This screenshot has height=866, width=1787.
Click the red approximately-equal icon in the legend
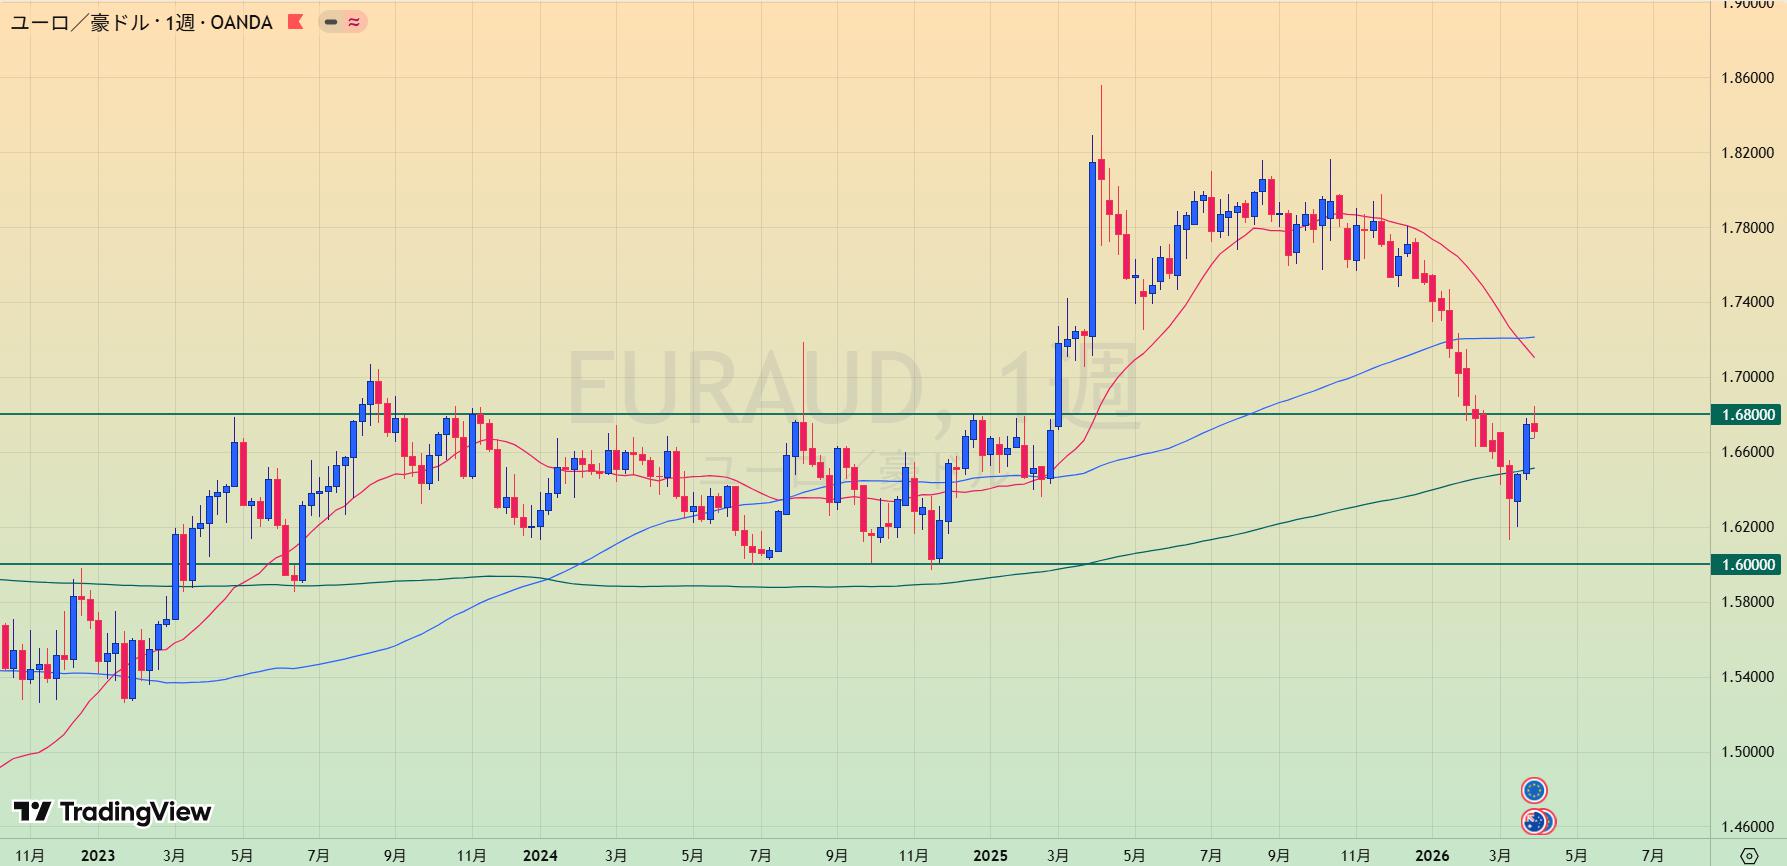point(354,21)
